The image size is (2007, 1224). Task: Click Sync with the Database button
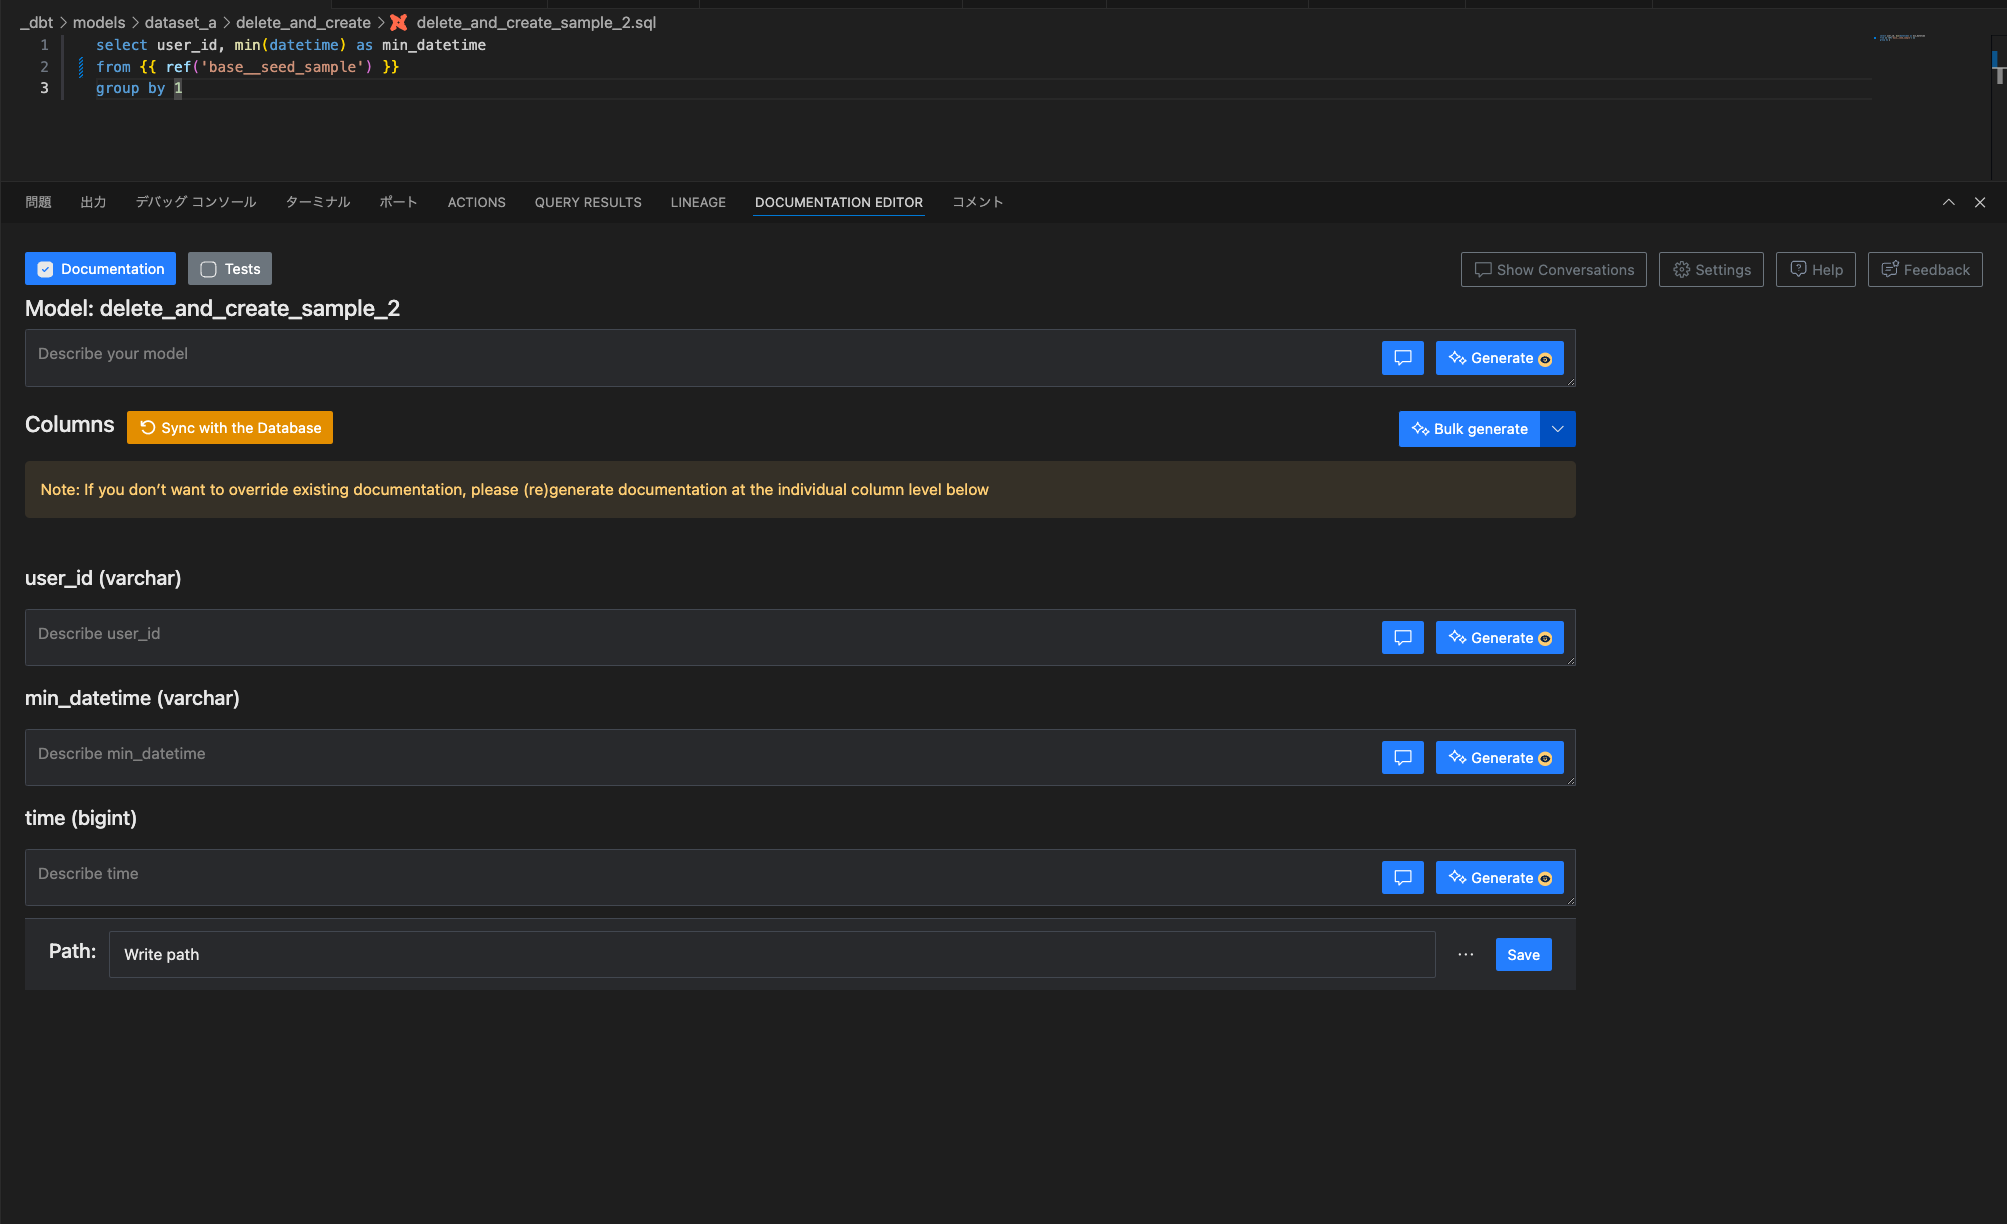230,428
